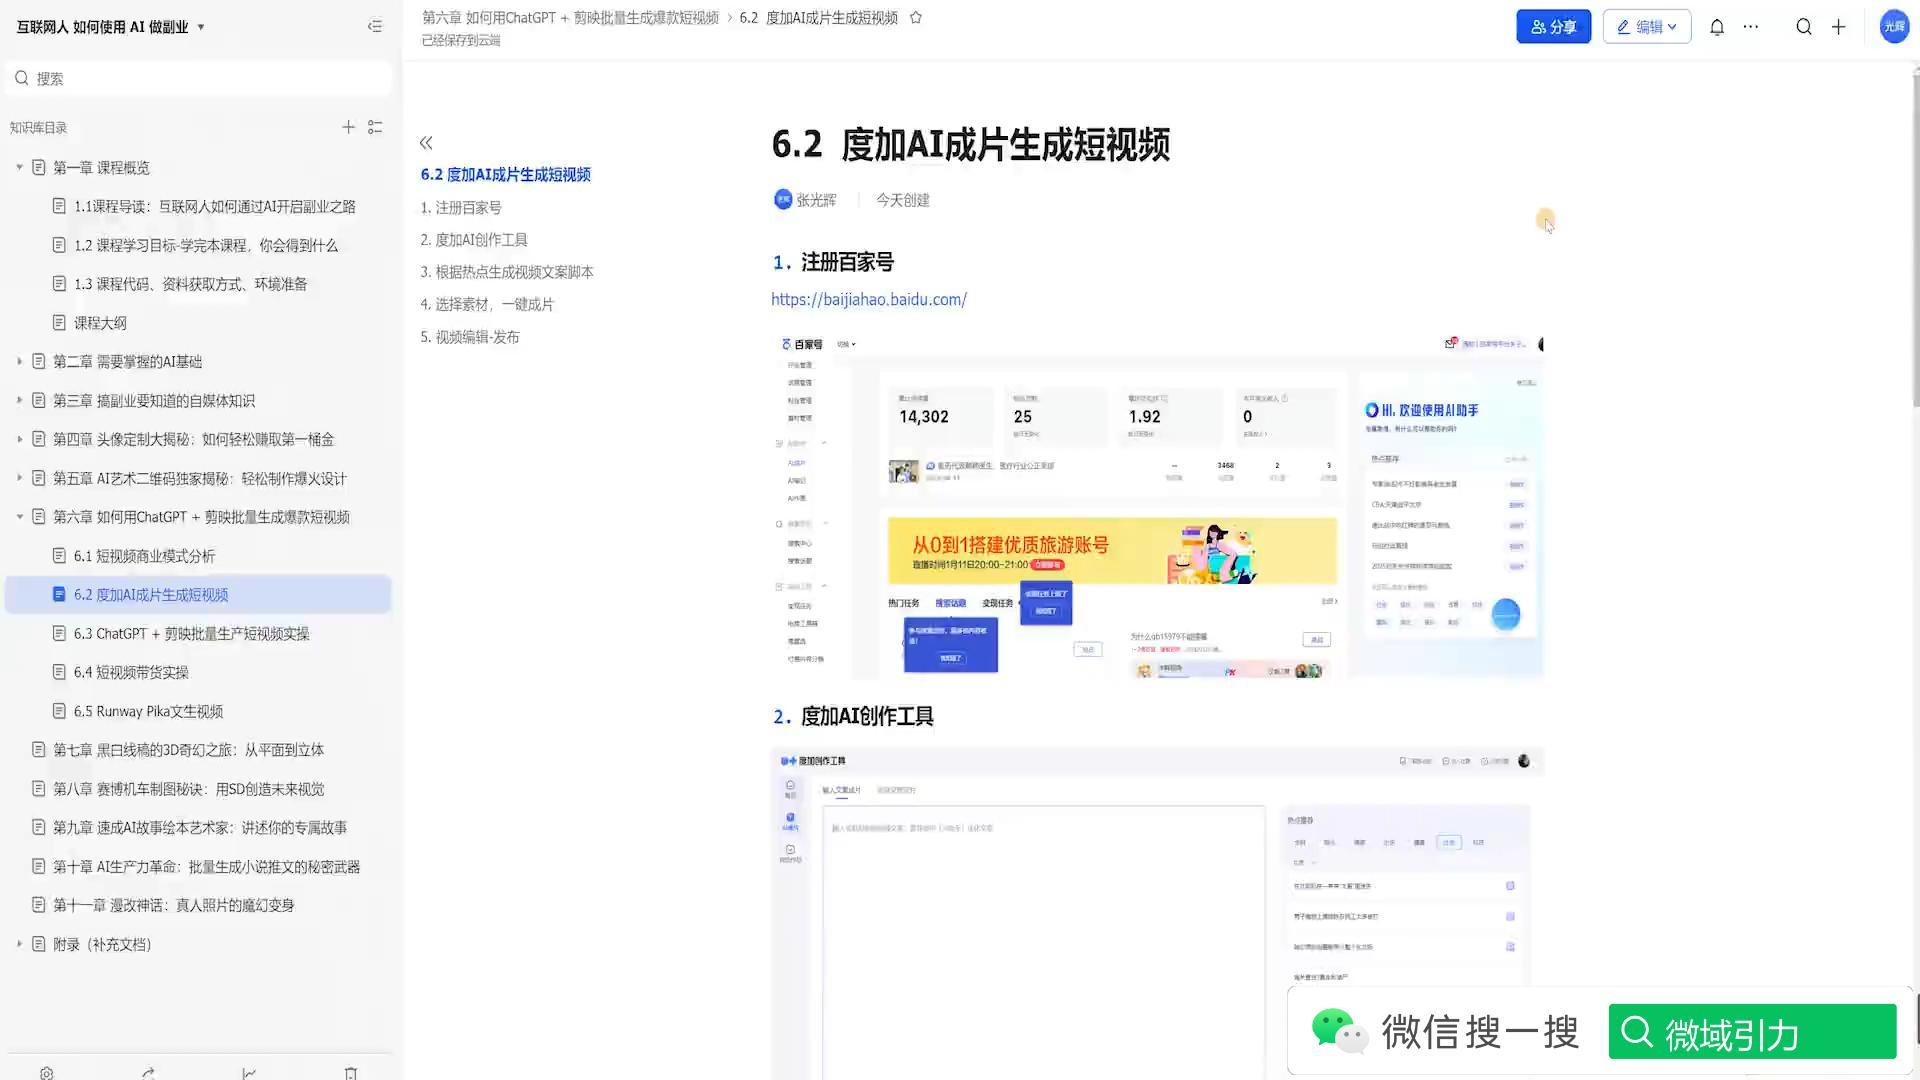
Task: Click author name 张光辉
Action: [x=816, y=200]
